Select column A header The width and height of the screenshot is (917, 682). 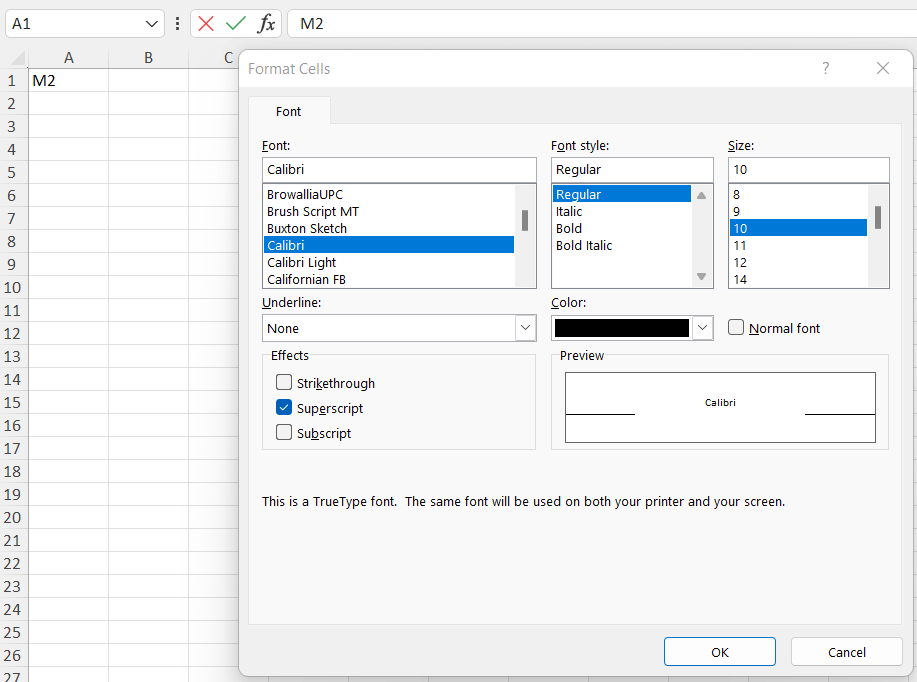click(x=68, y=58)
